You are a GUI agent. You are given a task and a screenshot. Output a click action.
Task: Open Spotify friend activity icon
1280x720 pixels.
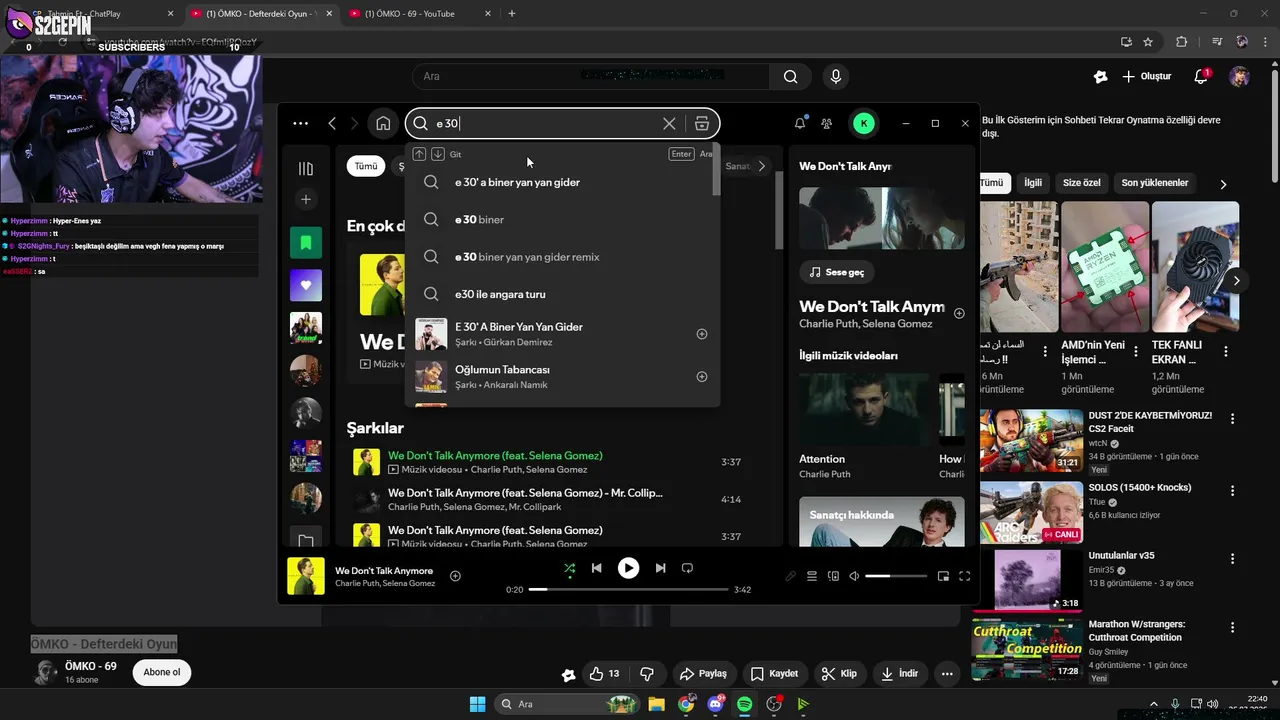click(x=826, y=124)
